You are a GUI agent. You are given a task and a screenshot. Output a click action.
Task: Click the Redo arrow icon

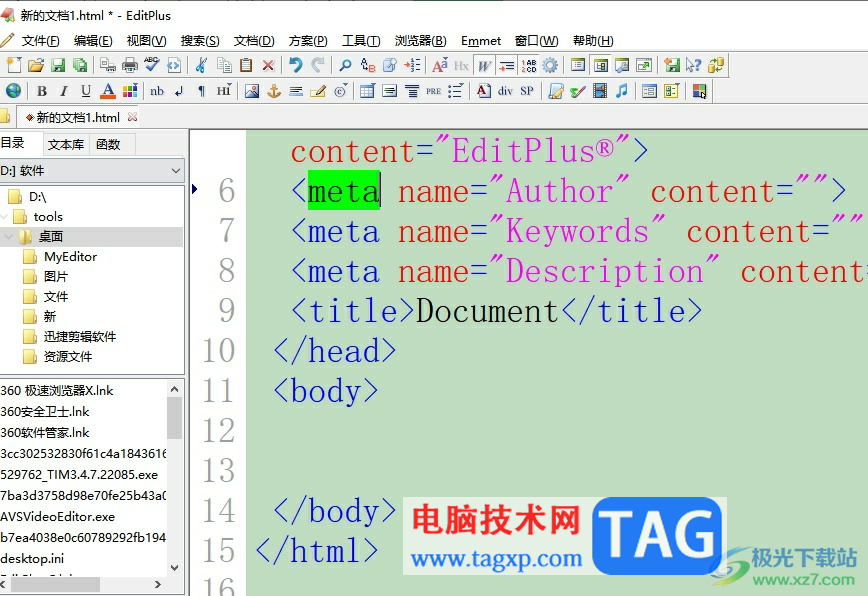point(318,65)
